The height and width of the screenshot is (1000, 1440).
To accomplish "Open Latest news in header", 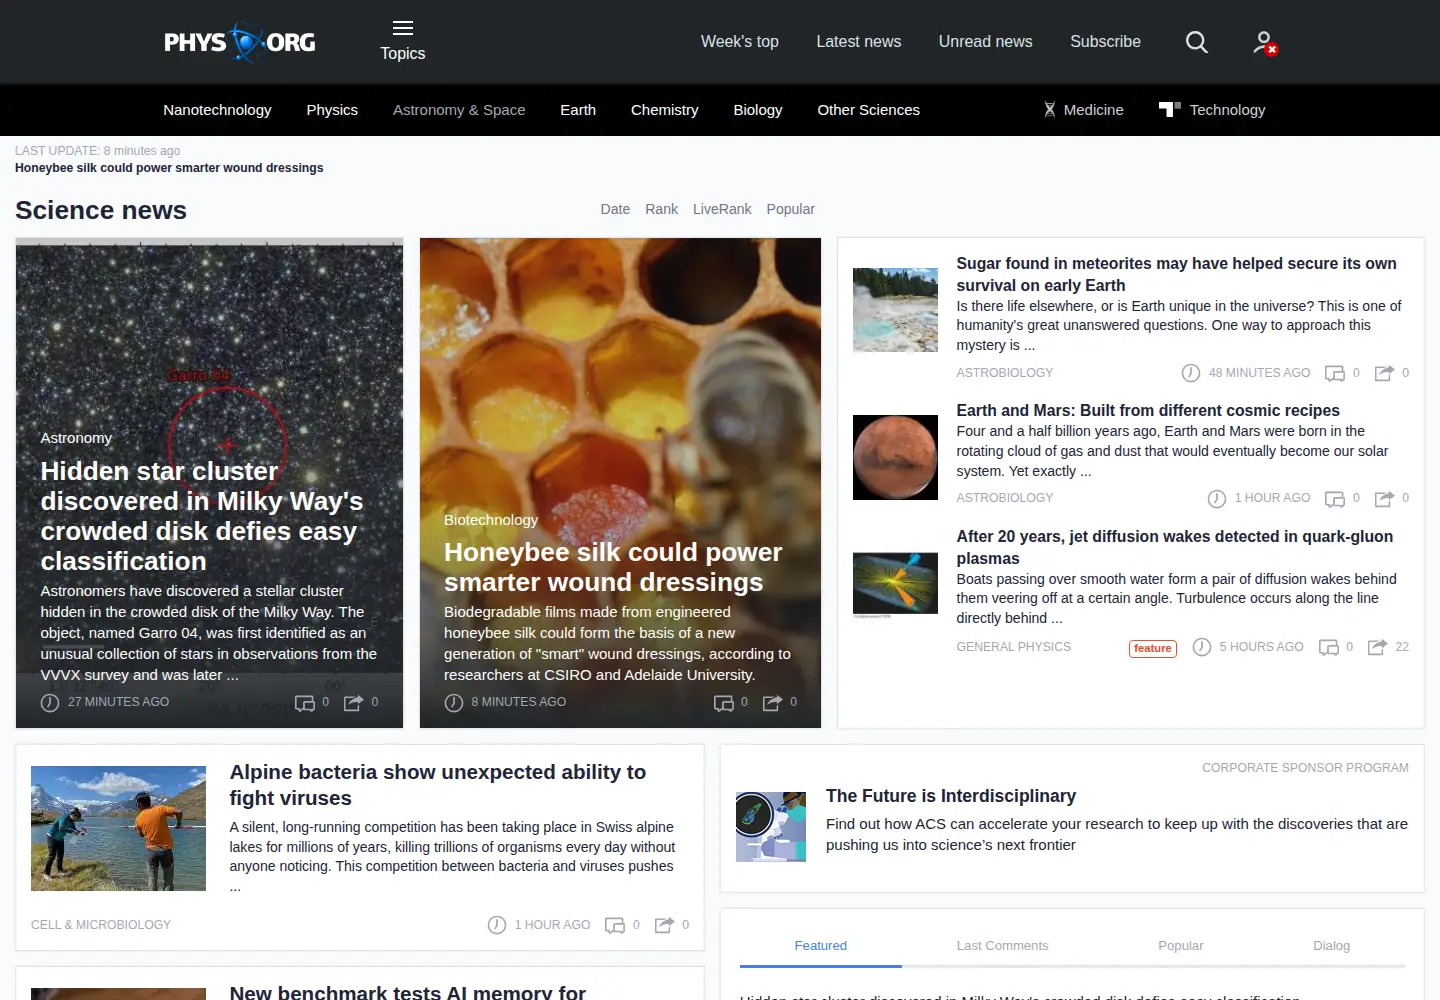I will coord(859,42).
